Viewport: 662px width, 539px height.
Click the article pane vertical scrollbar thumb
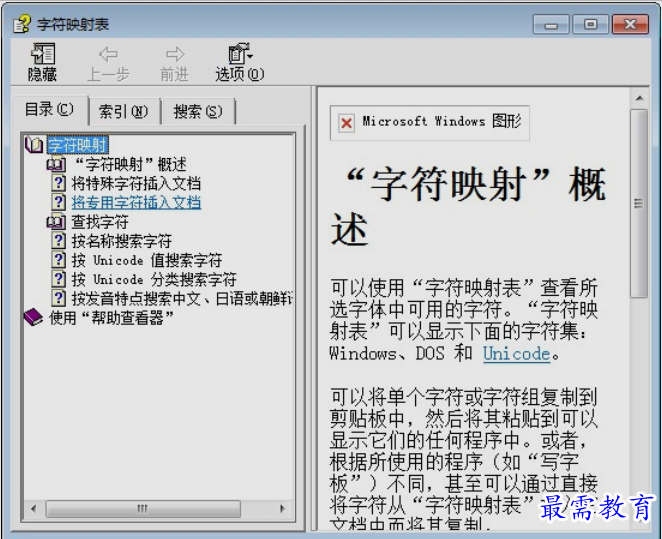pos(639,203)
